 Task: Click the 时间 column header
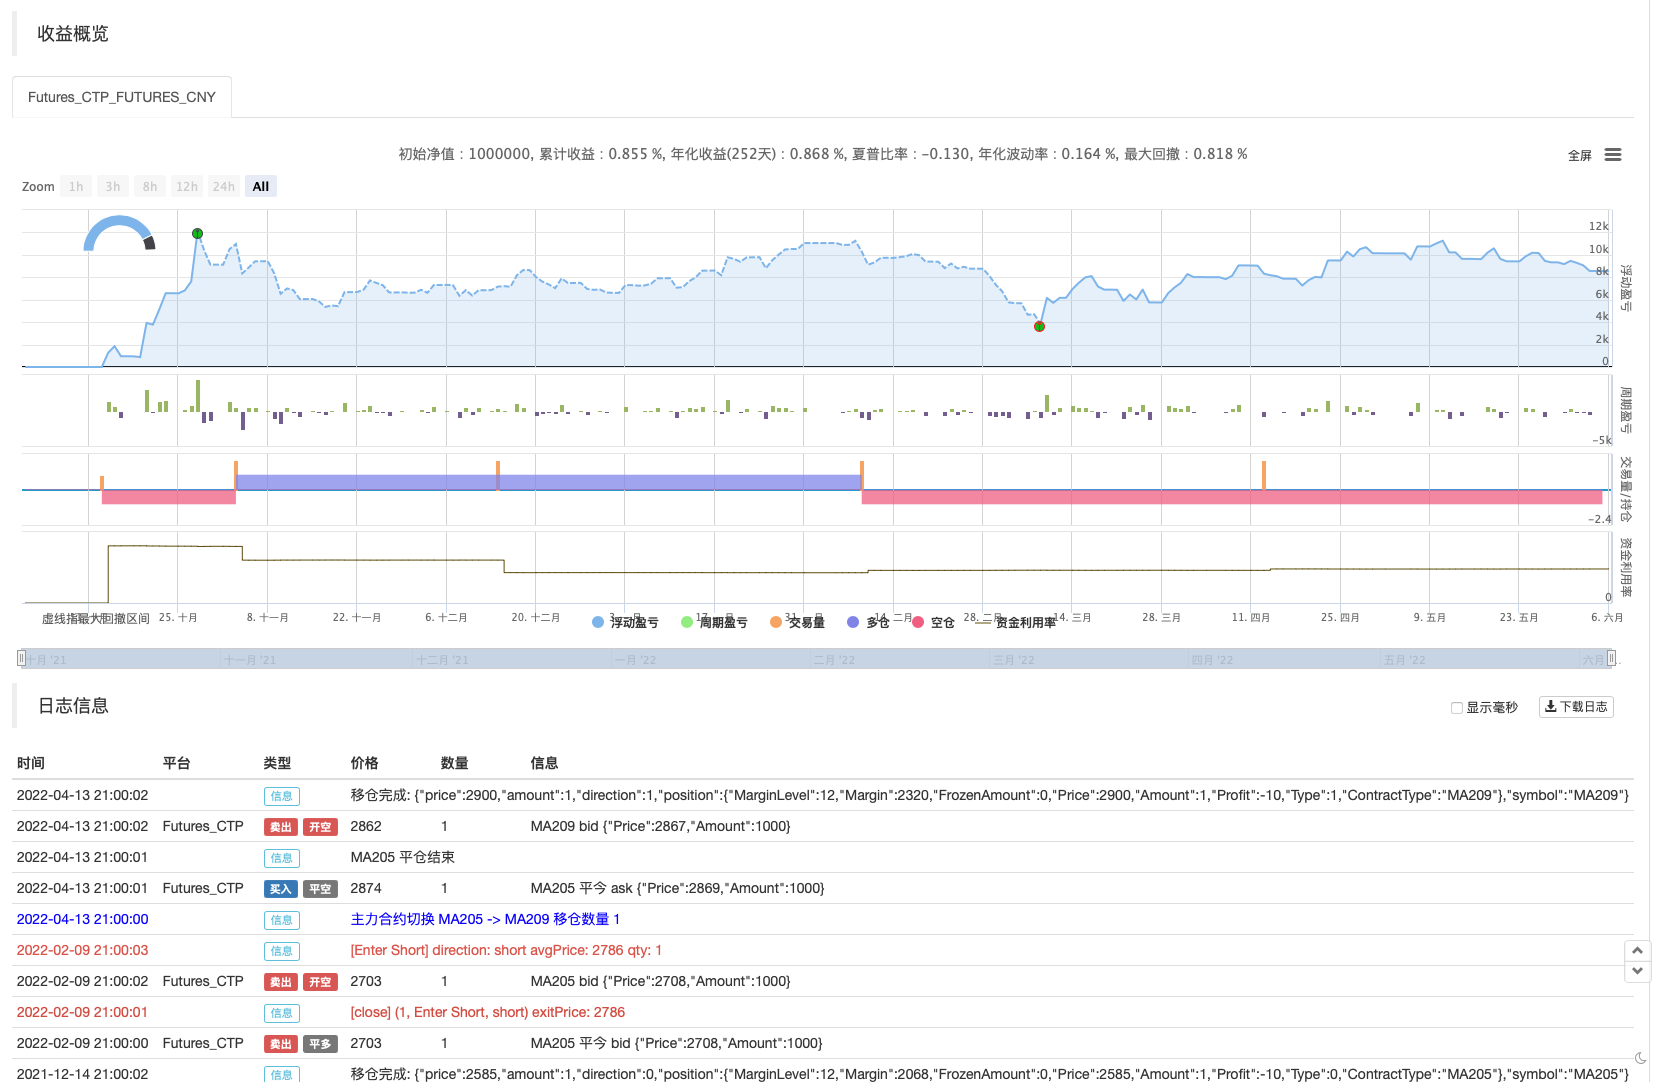31,763
